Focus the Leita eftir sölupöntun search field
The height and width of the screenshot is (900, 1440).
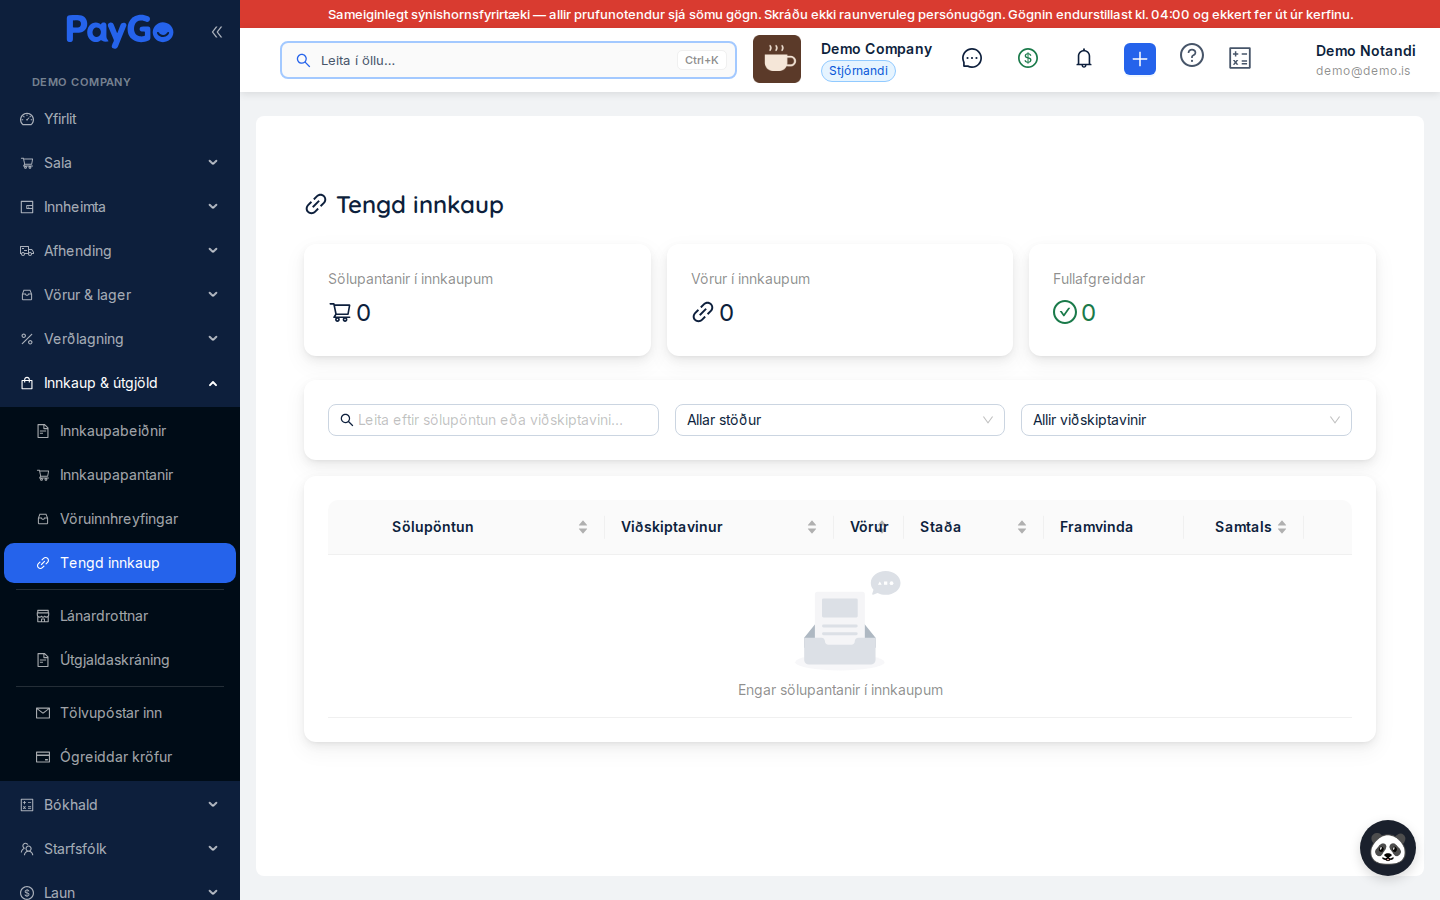coord(493,420)
